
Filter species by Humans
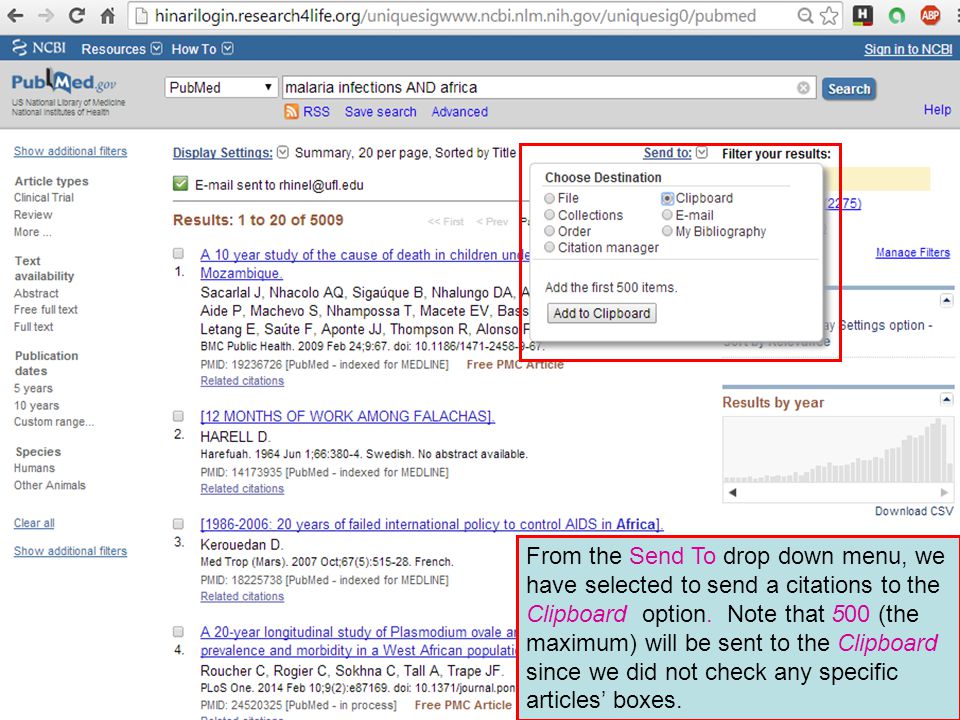(x=34, y=468)
